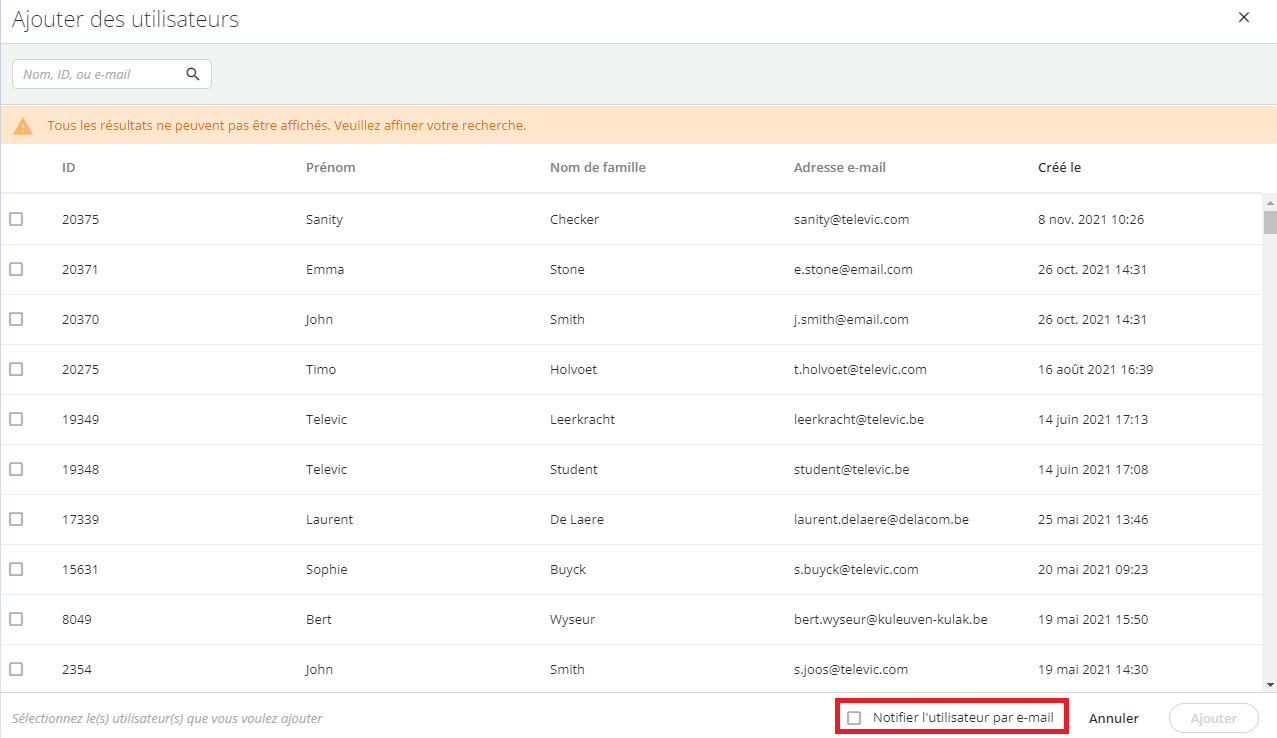The width and height of the screenshot is (1277, 738).
Task: Click the ID cell 20275
Action: pyautogui.click(x=80, y=369)
